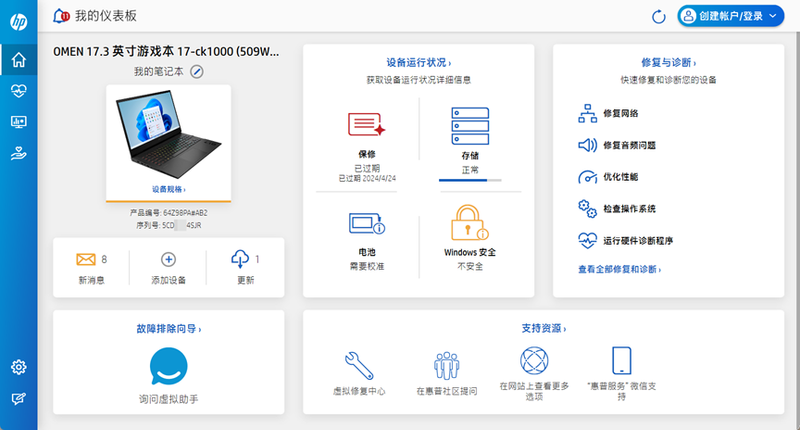Click the 虚拟修复中心 wrench icon
800x430 pixels.
359,365
